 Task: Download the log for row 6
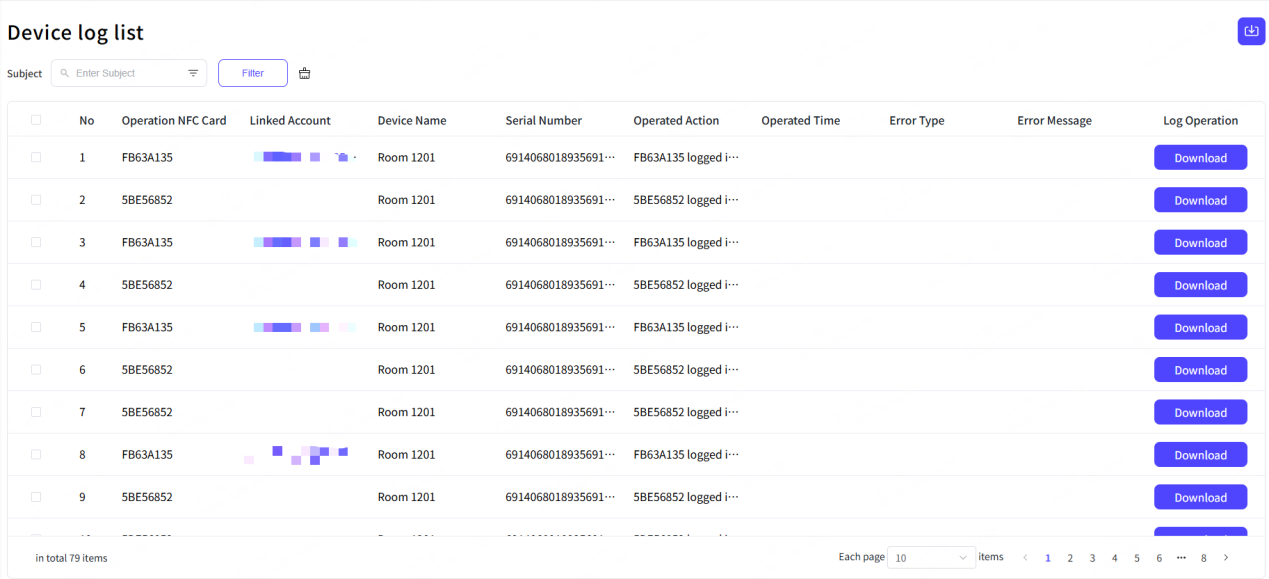tap(1200, 370)
